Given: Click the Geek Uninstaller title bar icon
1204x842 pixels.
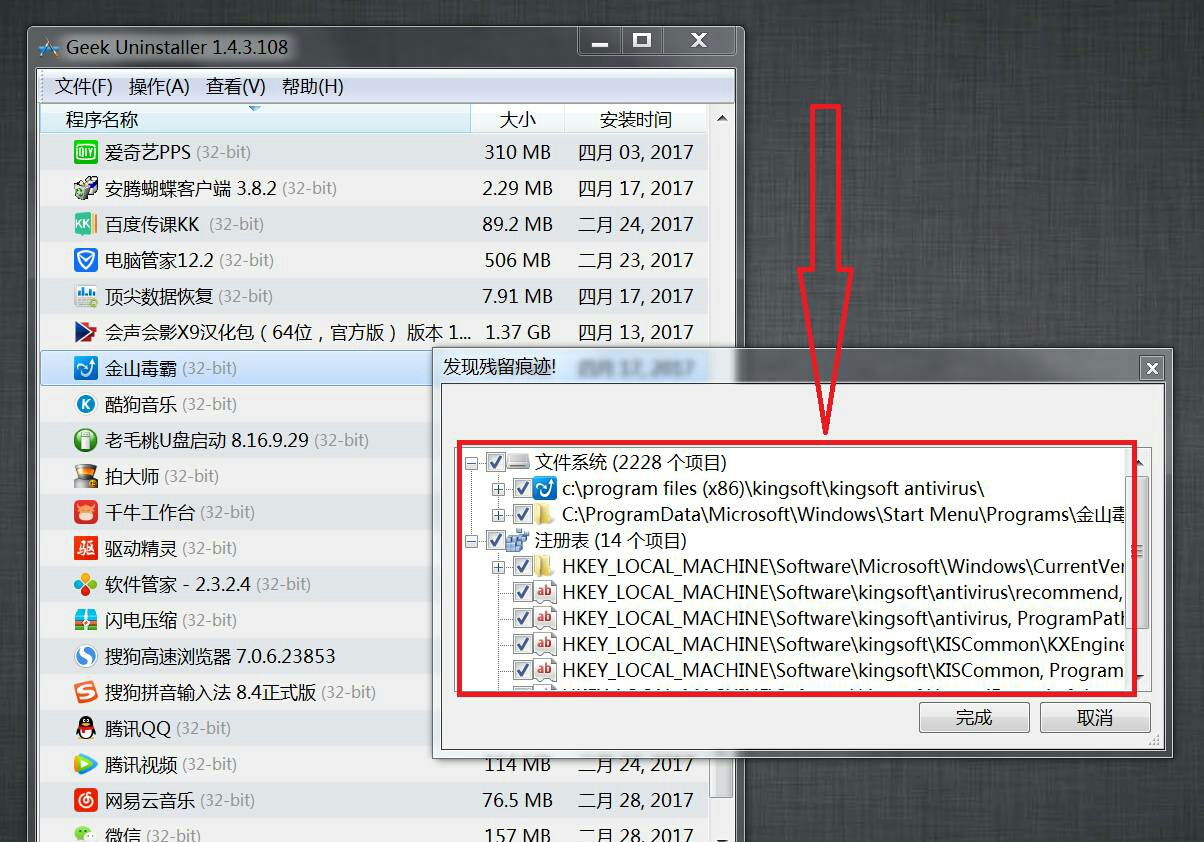Looking at the screenshot, I should pyautogui.click(x=49, y=47).
